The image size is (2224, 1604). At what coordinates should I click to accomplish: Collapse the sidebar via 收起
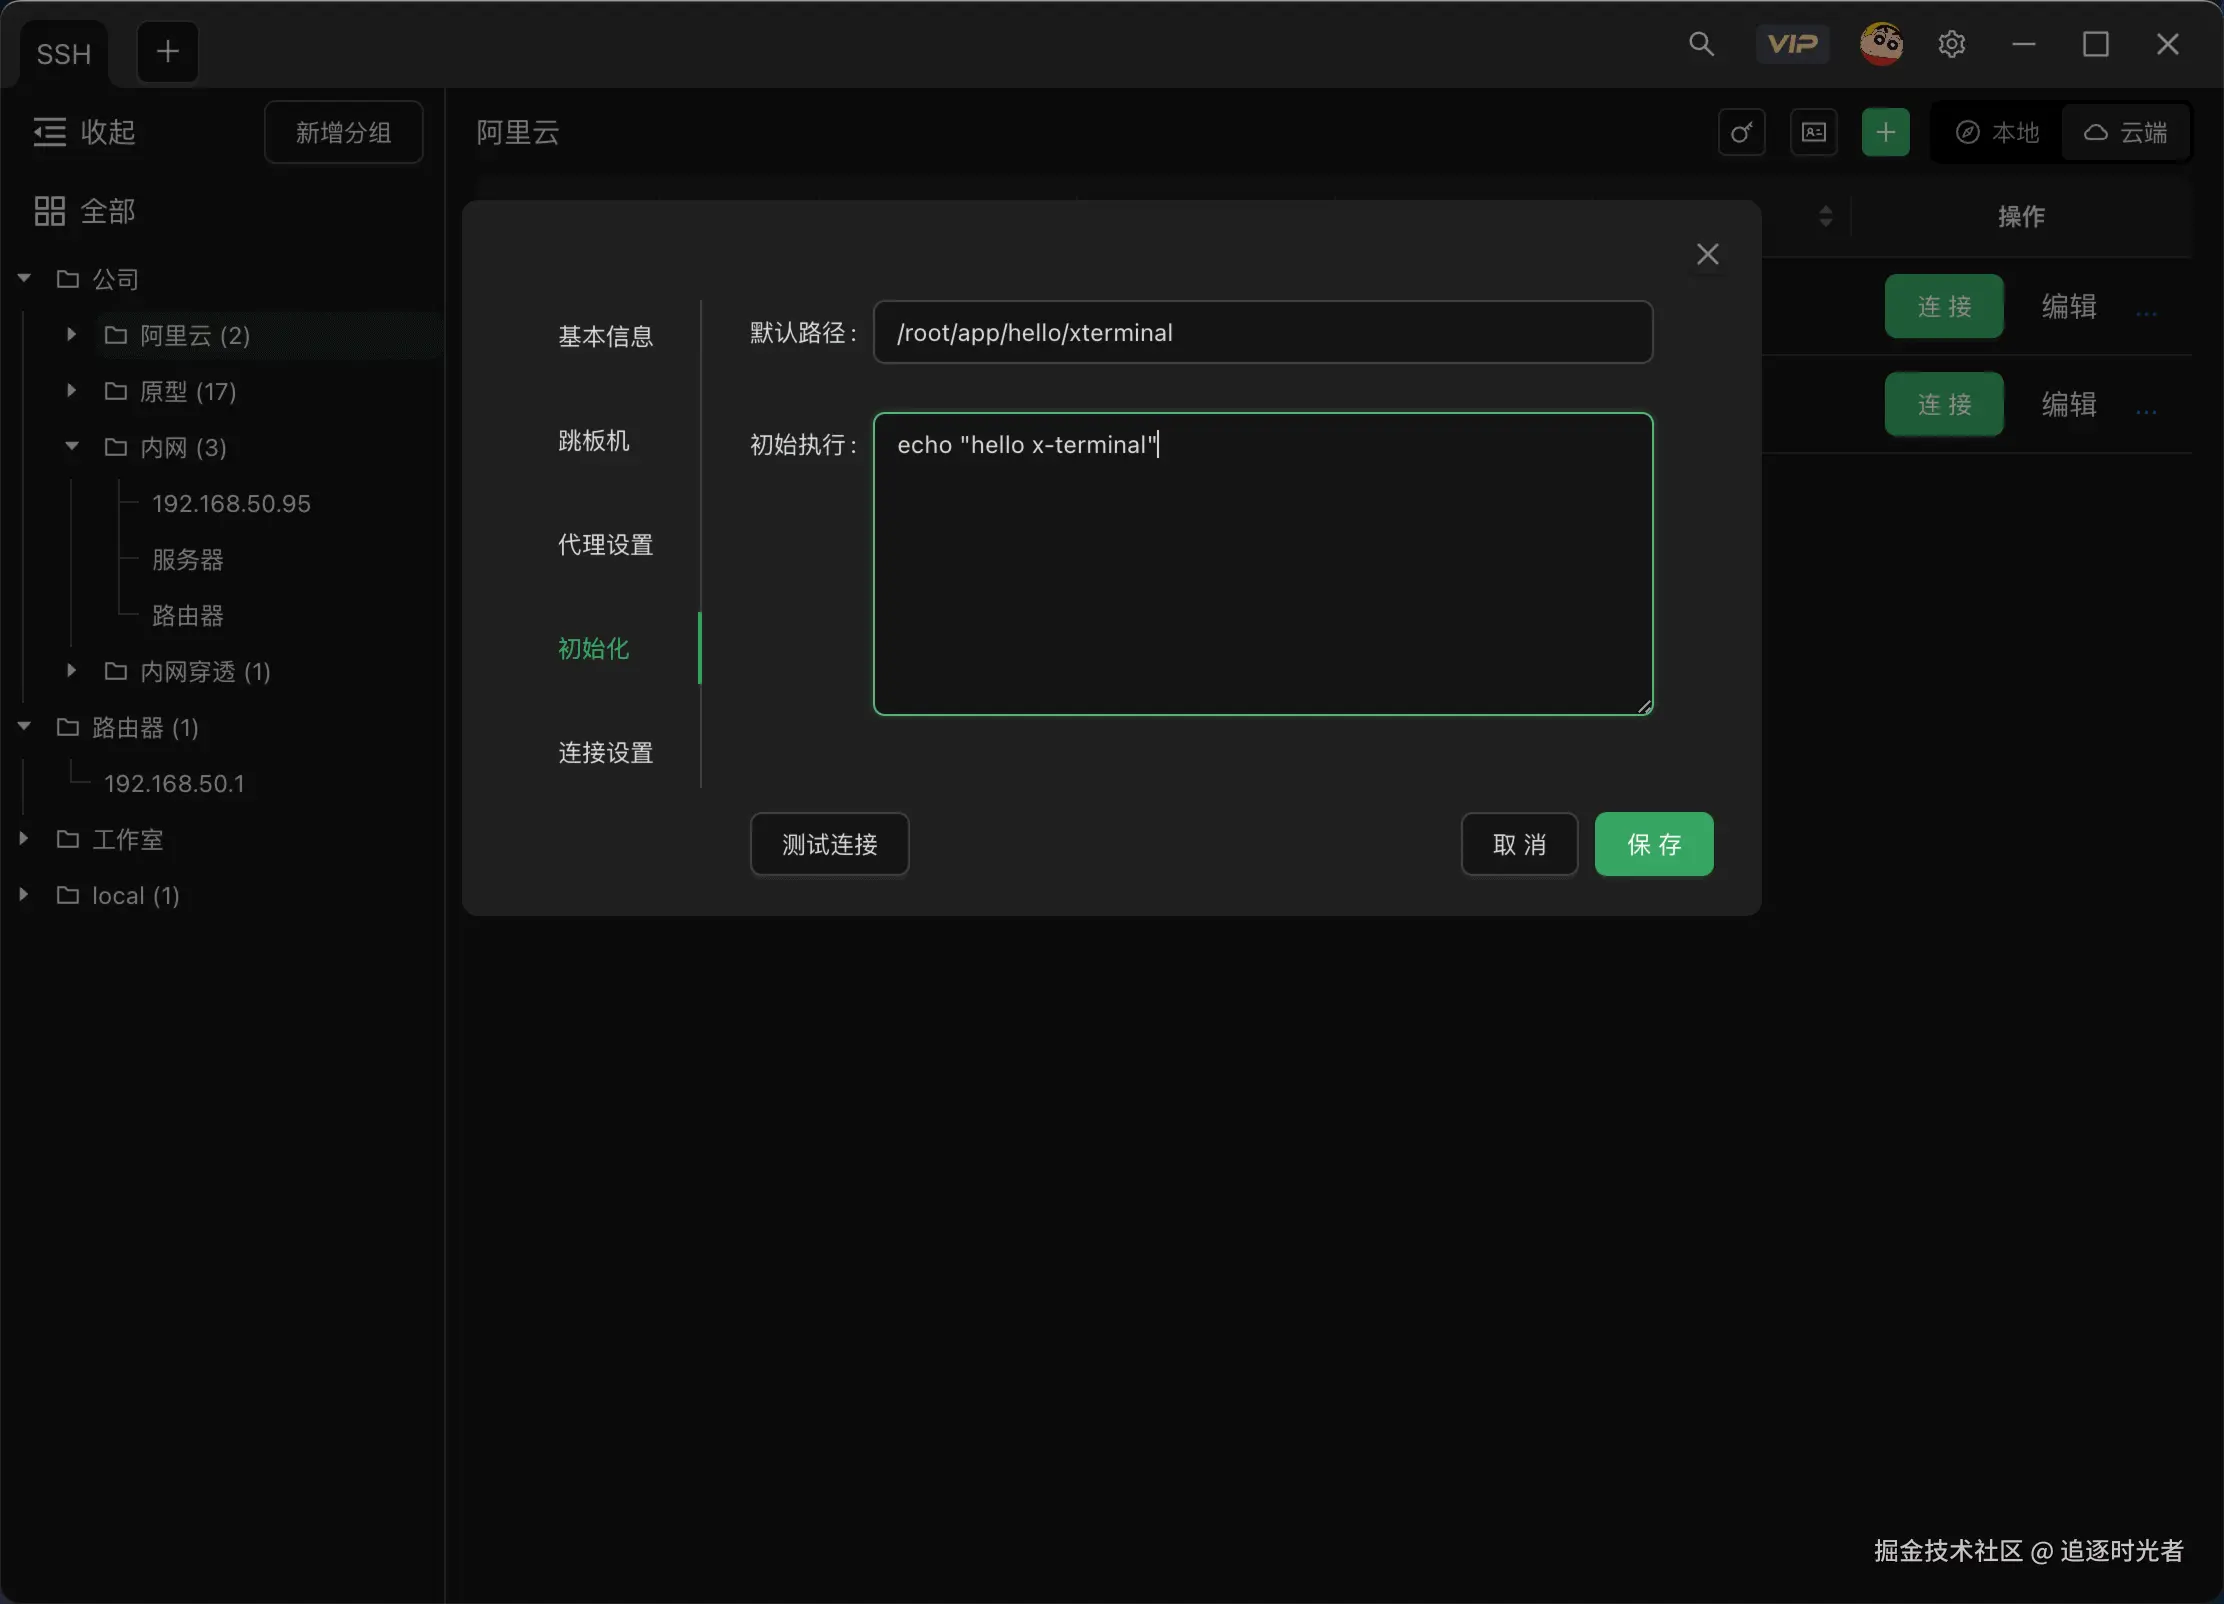click(85, 132)
